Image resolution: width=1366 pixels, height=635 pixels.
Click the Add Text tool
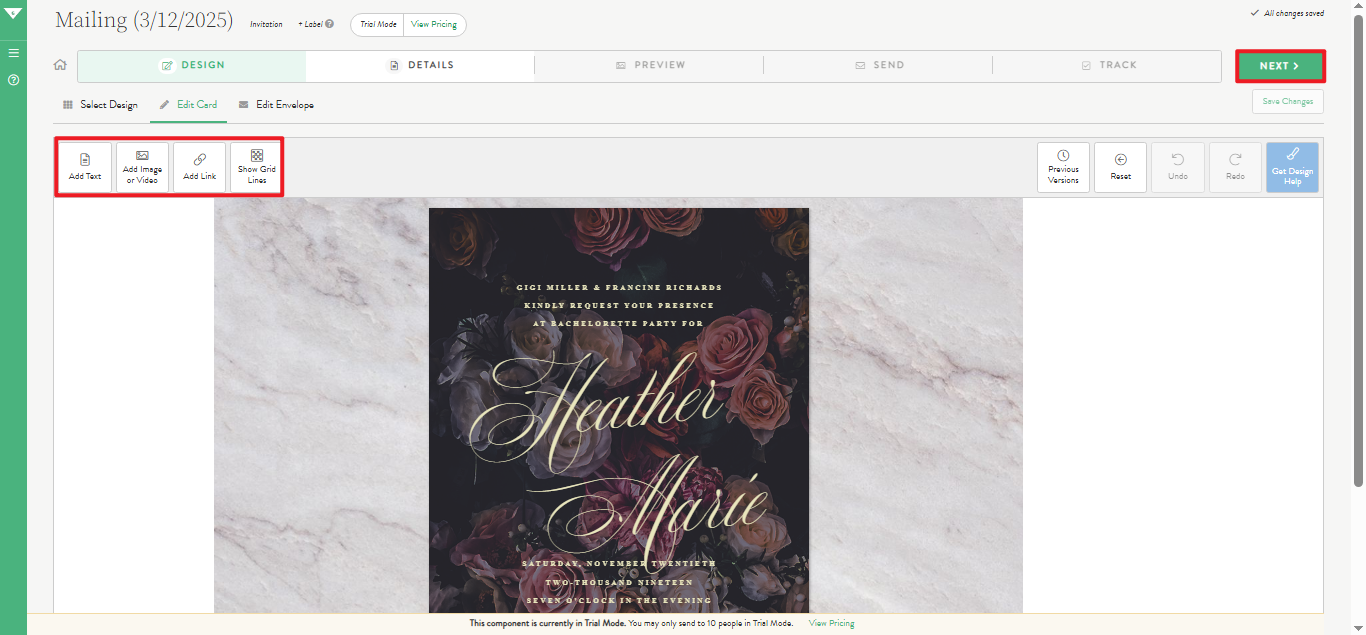coord(85,167)
